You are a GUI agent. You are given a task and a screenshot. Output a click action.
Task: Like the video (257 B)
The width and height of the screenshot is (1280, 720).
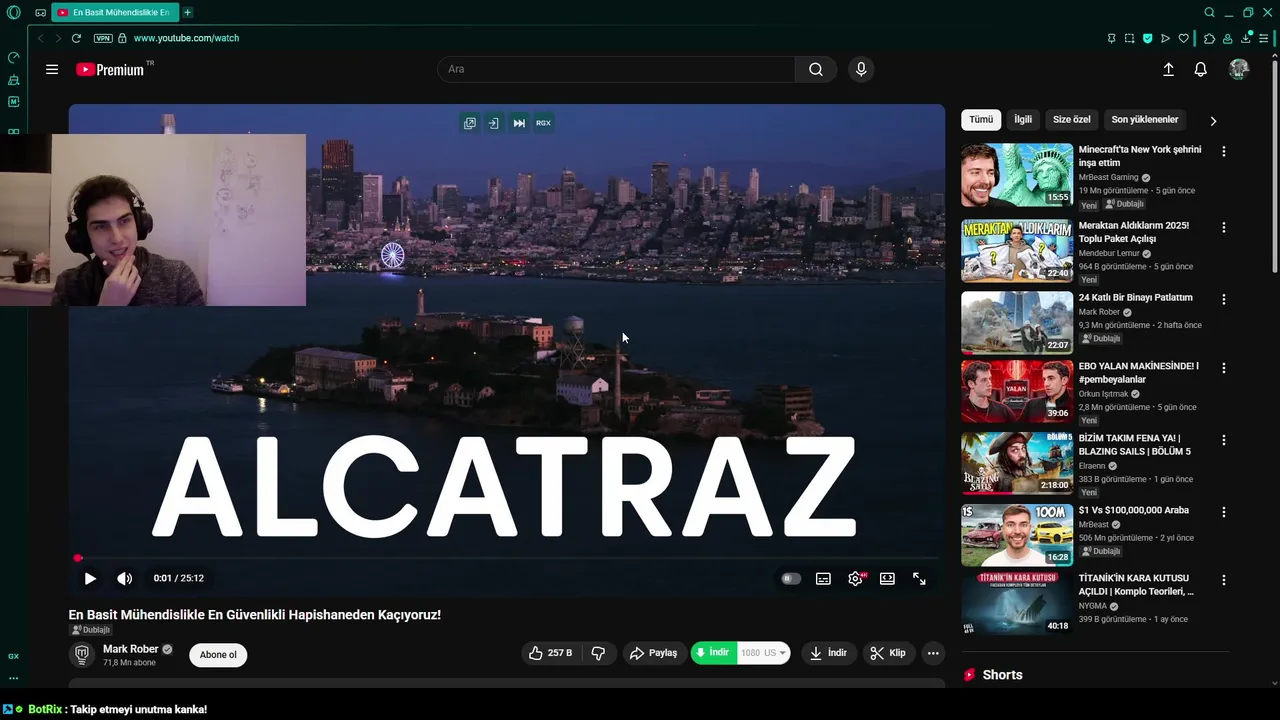(x=550, y=653)
